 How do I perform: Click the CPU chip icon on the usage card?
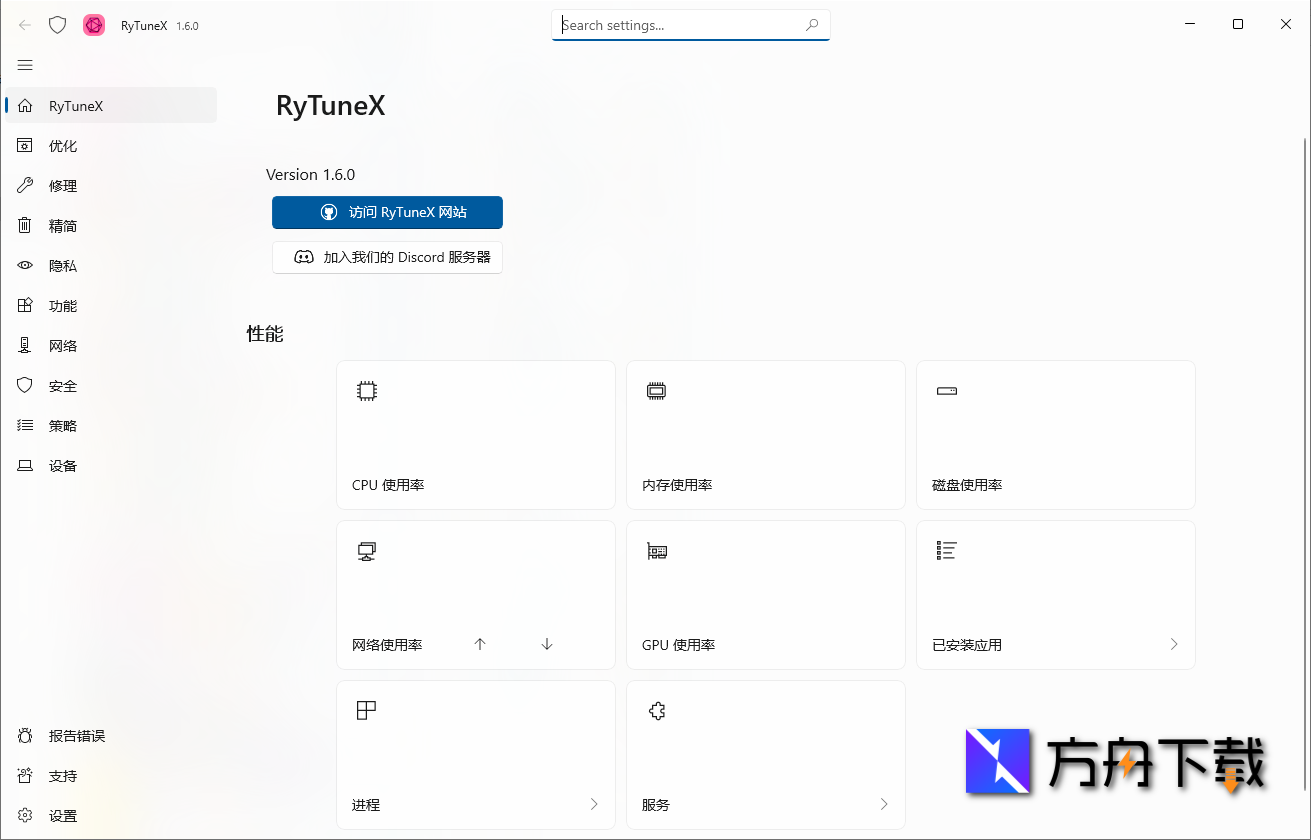(x=366, y=390)
